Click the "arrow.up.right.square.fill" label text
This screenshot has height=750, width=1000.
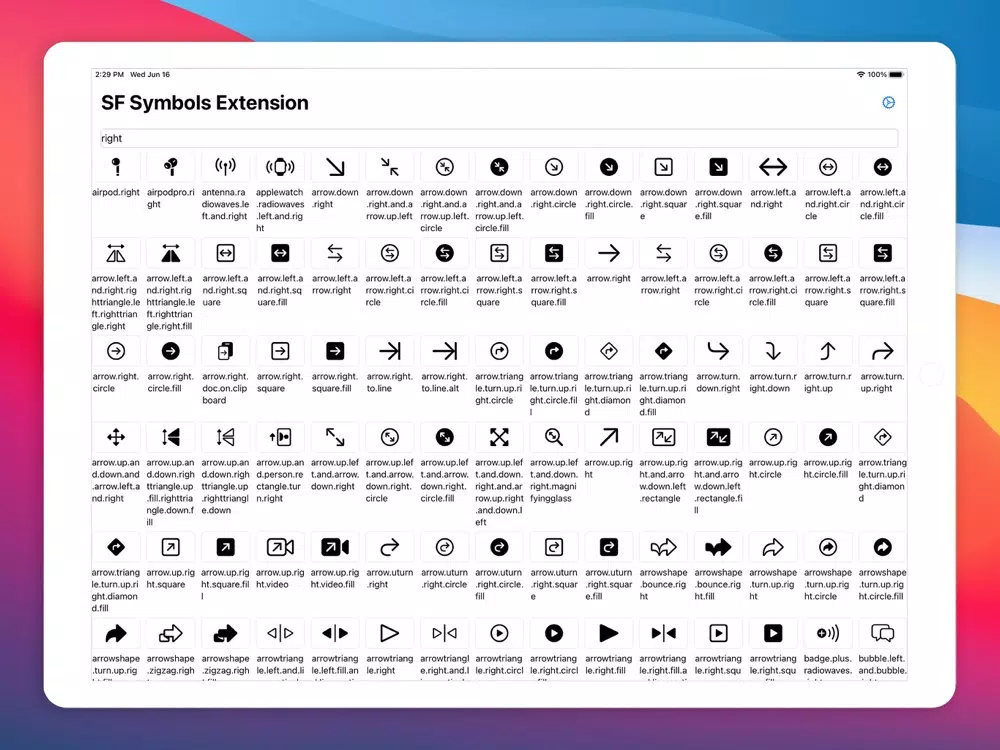[225, 584]
